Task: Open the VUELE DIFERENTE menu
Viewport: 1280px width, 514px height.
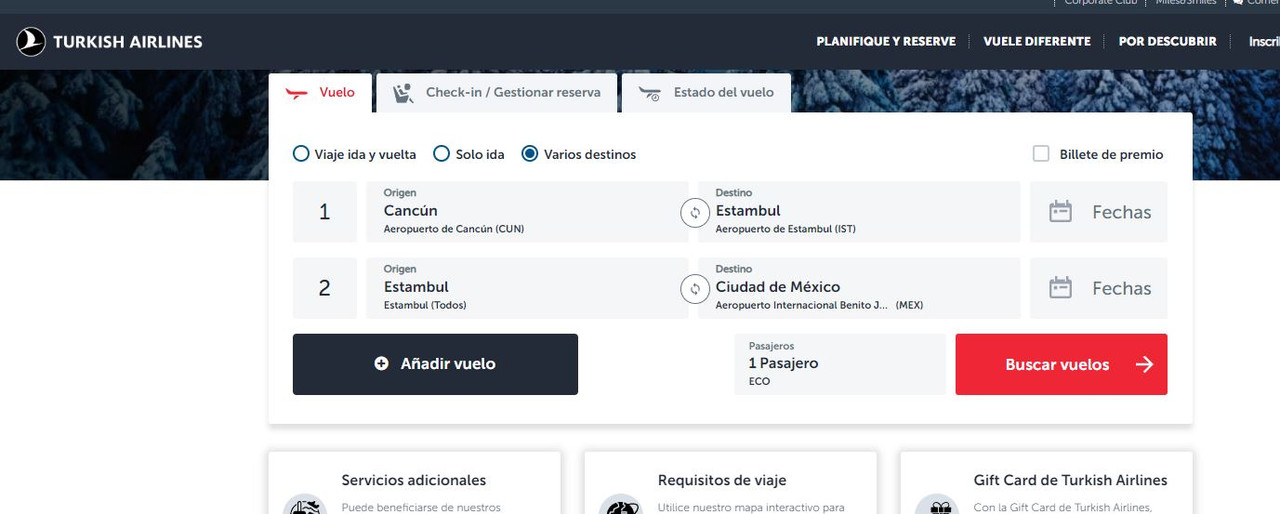Action: coord(1037,42)
